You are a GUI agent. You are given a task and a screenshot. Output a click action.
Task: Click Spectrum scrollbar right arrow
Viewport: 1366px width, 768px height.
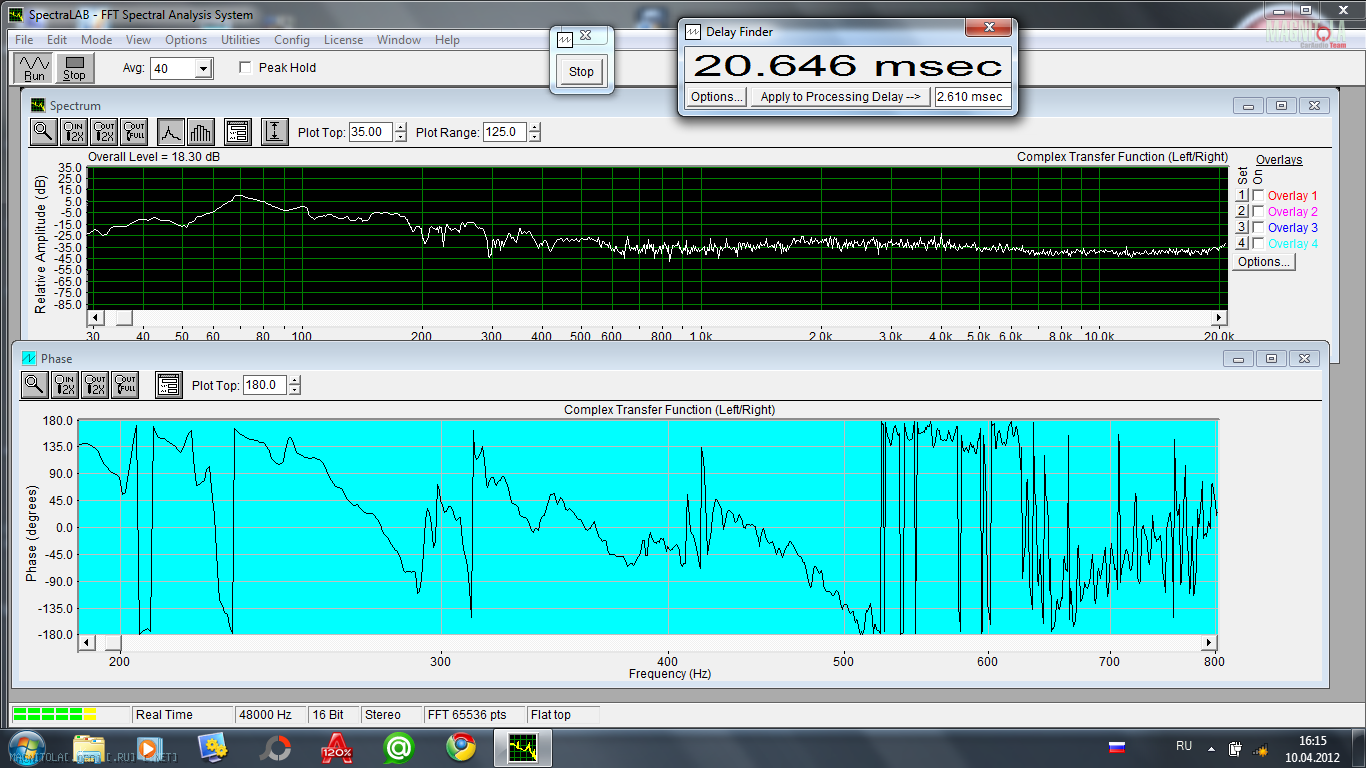[x=1219, y=318]
